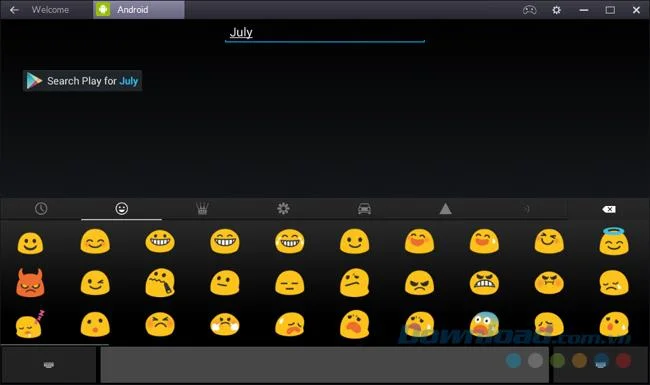Viewport: 650px width, 385px height.
Task: Select the grimacing angry emoji with clenched teeth
Action: (x=484, y=283)
